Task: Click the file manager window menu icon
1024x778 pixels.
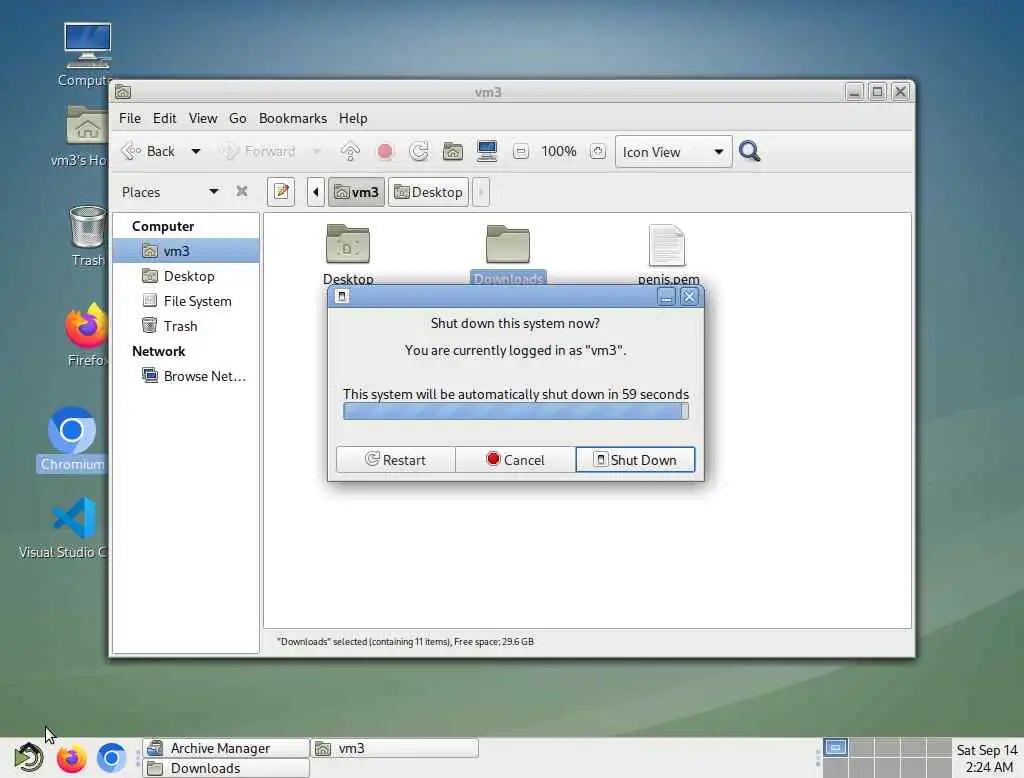Action: [123, 92]
